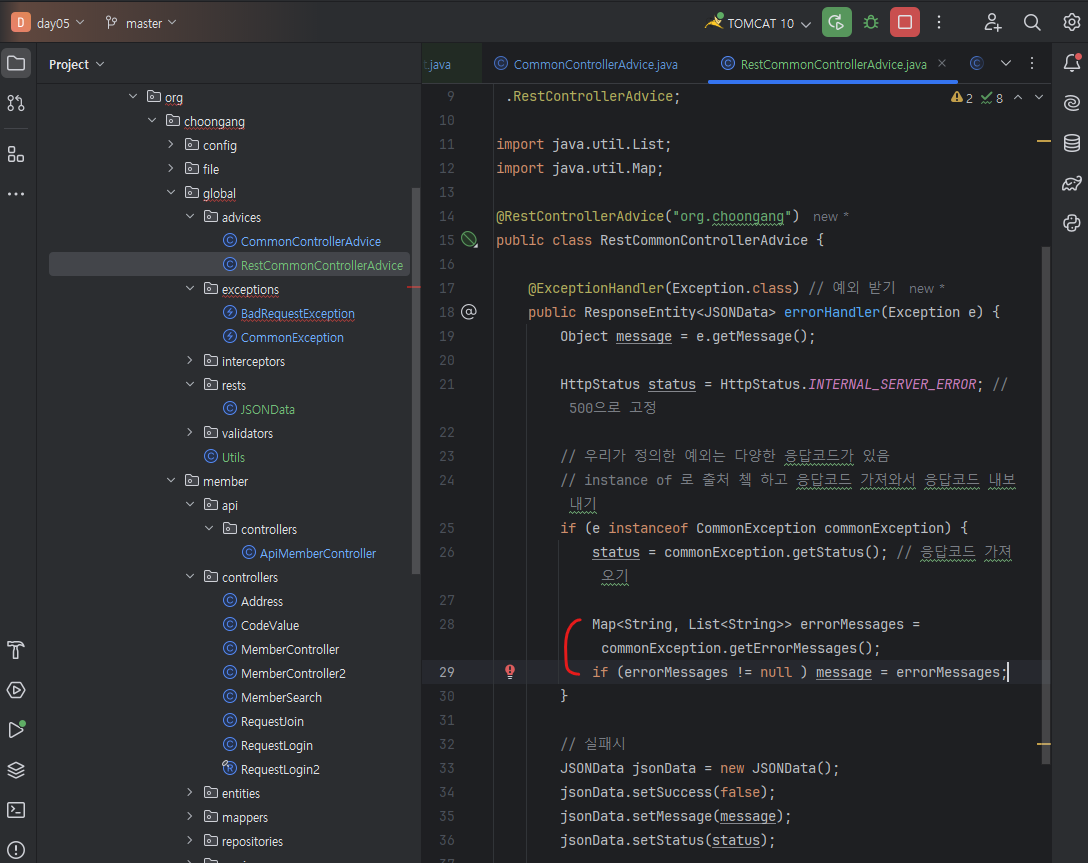
Task: Expand the interceptors folder
Action: [x=189, y=361]
